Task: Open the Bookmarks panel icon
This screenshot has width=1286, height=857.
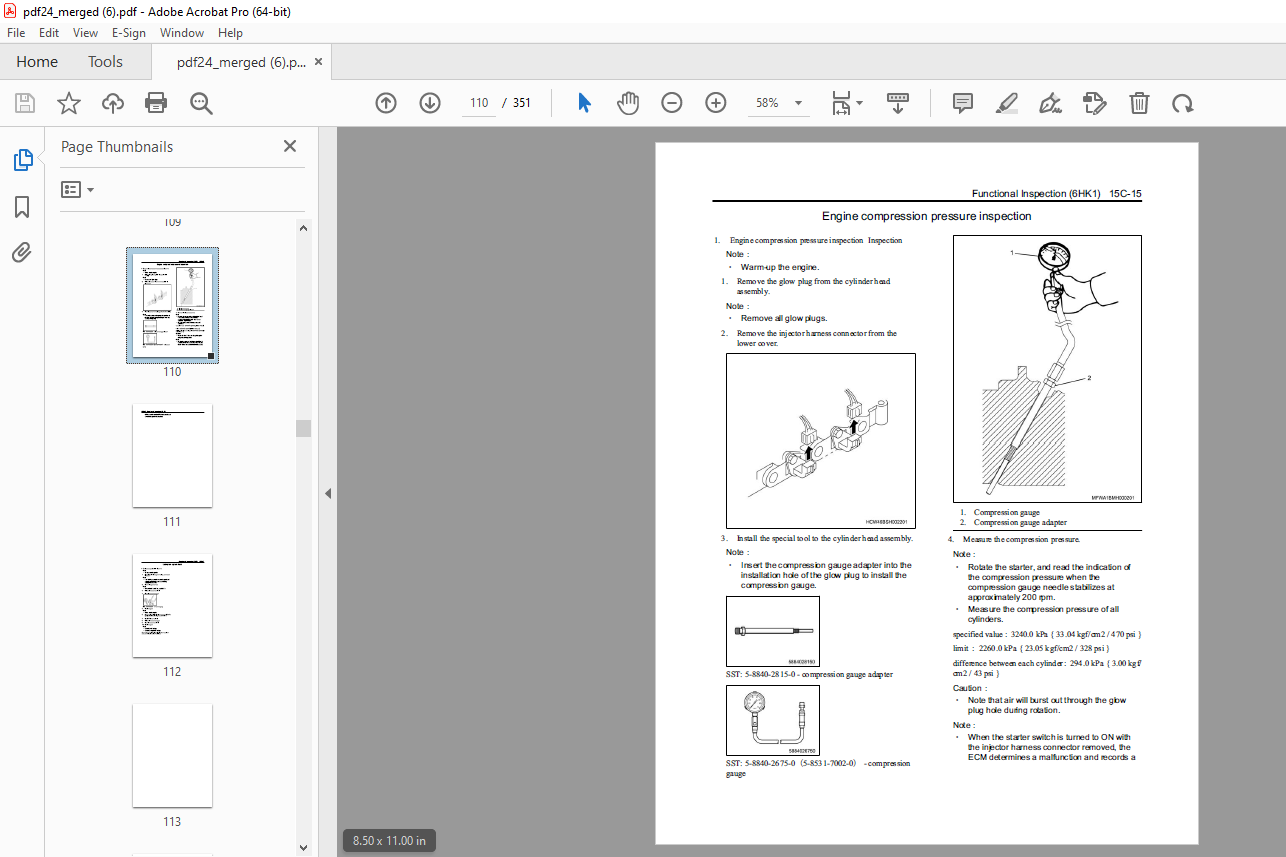Action: tap(22, 206)
